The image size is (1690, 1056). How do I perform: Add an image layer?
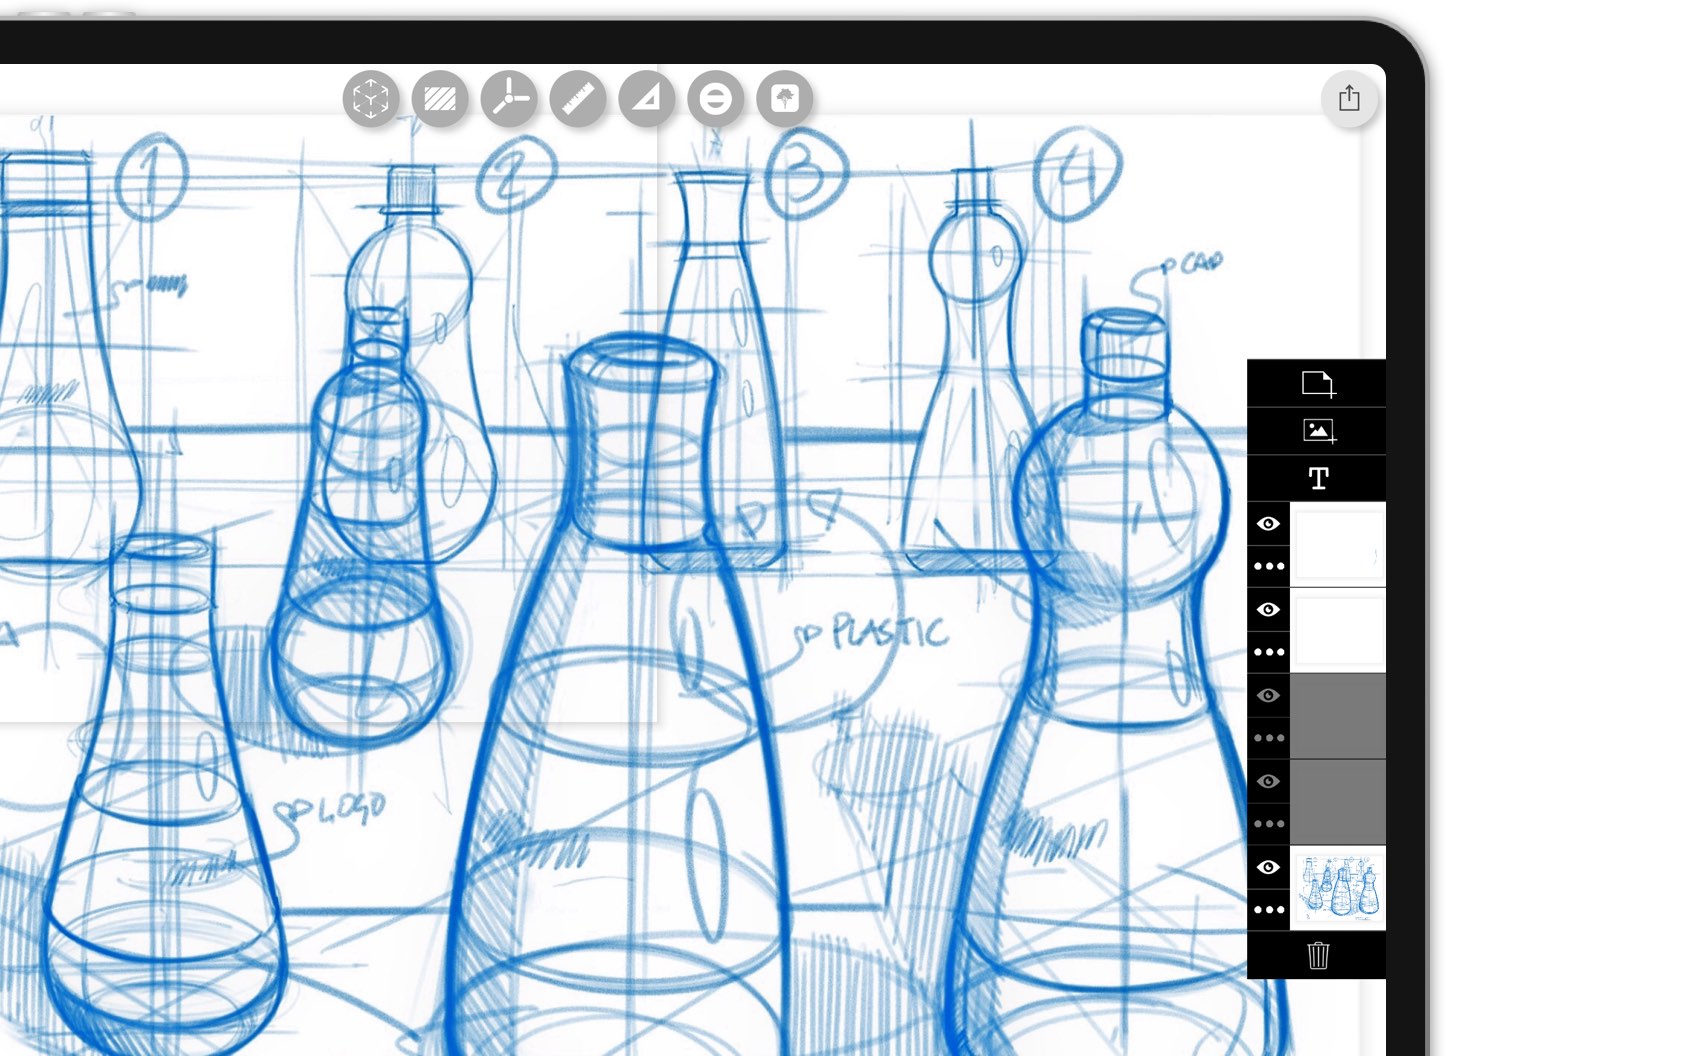tap(1317, 431)
